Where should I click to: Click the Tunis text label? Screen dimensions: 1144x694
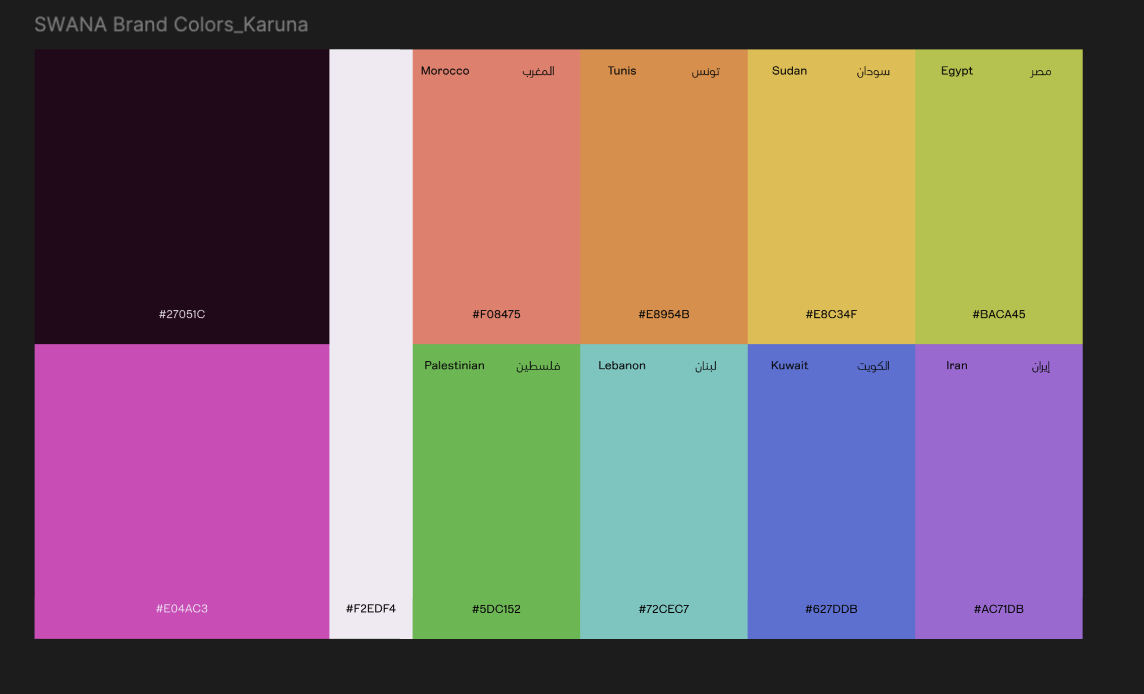pyautogui.click(x=622, y=71)
